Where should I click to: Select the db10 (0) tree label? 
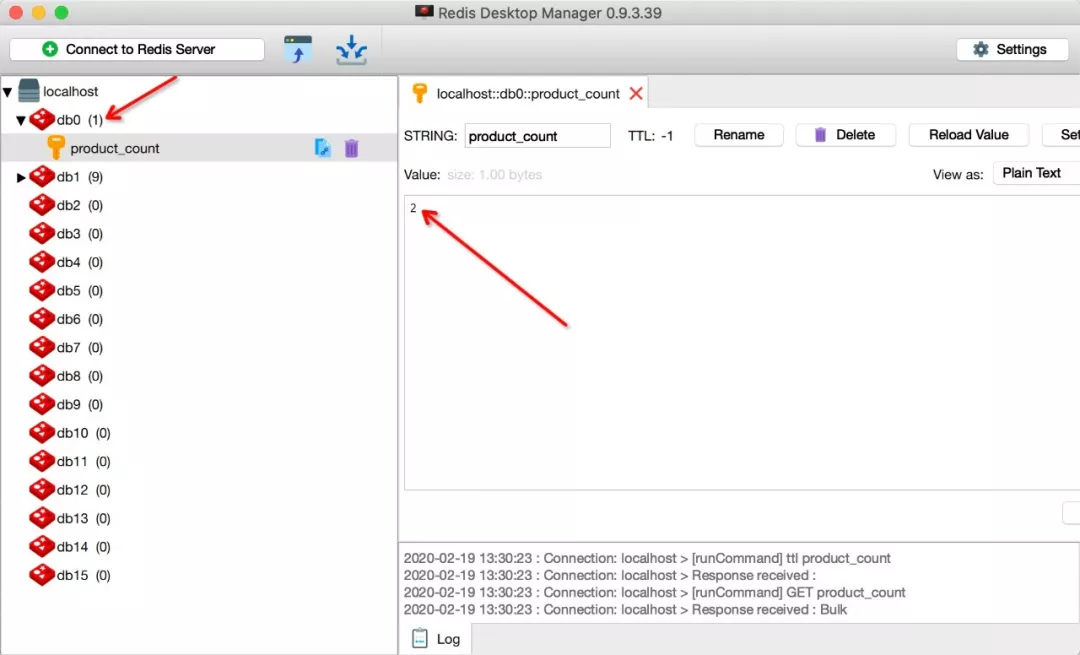(83, 433)
